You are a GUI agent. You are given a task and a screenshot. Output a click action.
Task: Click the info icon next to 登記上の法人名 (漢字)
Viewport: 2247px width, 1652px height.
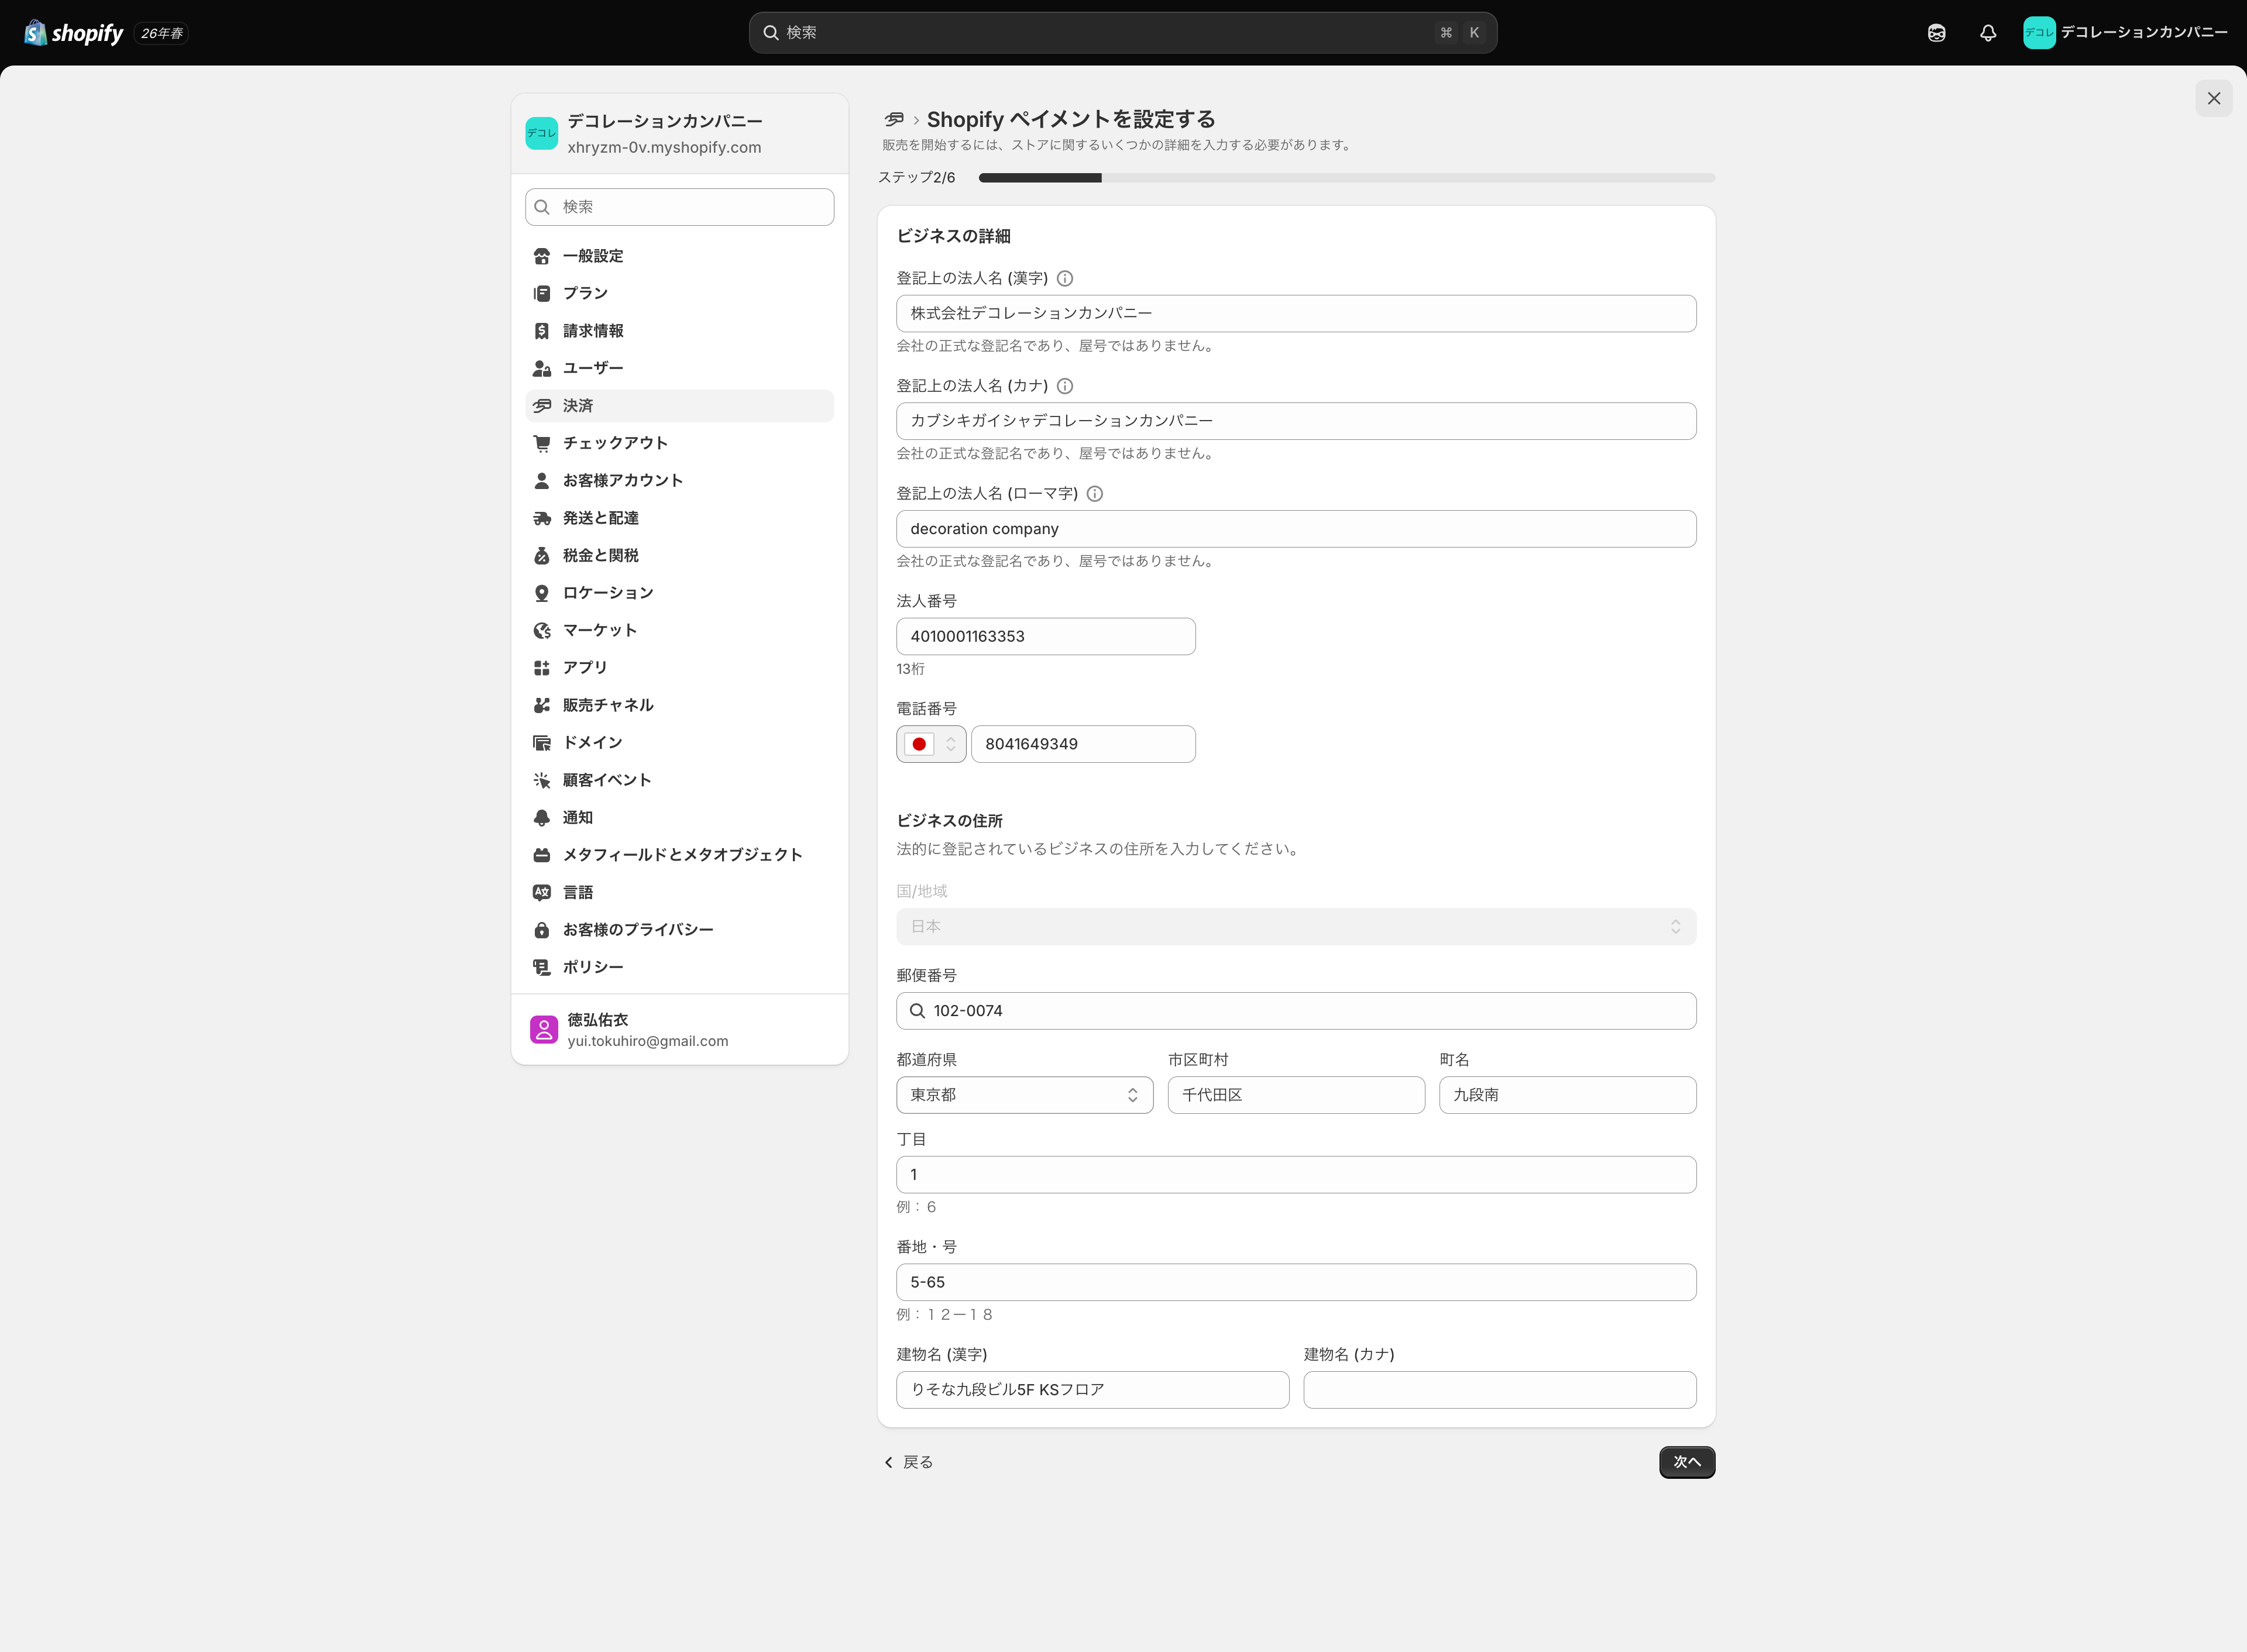1065,279
